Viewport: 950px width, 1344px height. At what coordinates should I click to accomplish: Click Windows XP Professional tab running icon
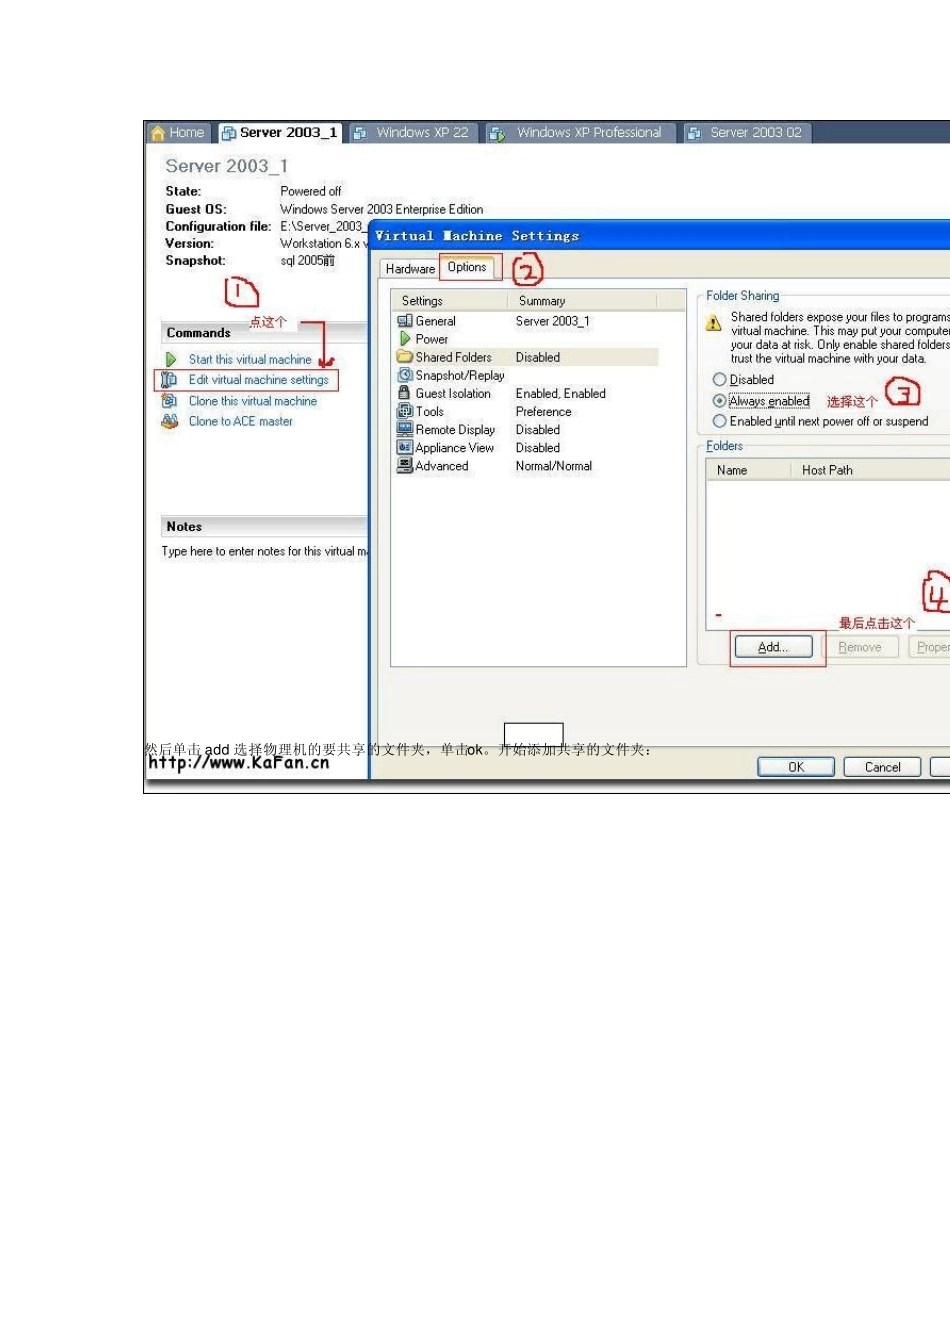pyautogui.click(x=498, y=133)
